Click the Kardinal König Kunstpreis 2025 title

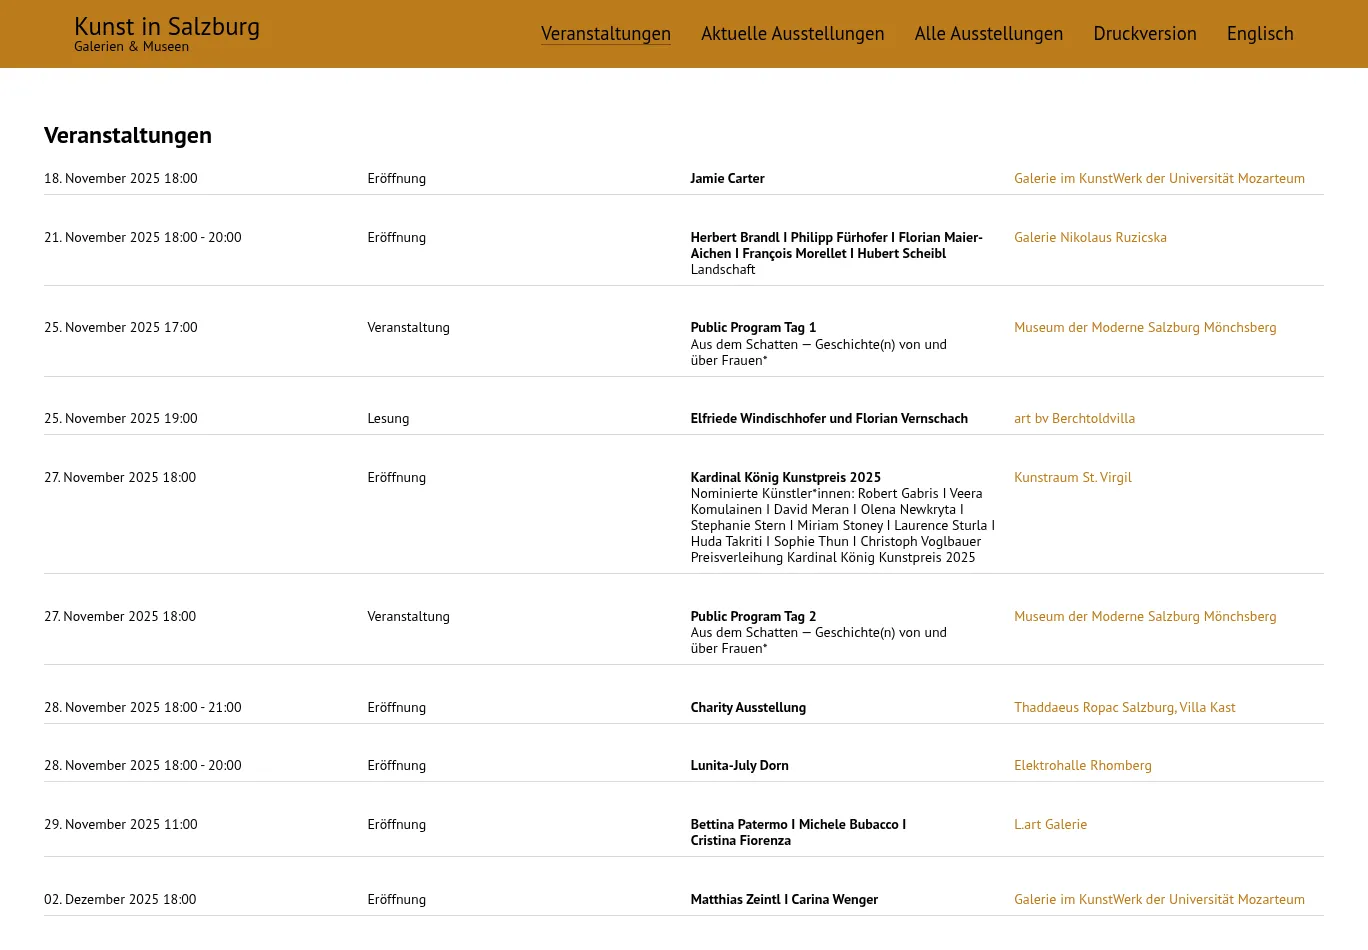click(x=785, y=478)
